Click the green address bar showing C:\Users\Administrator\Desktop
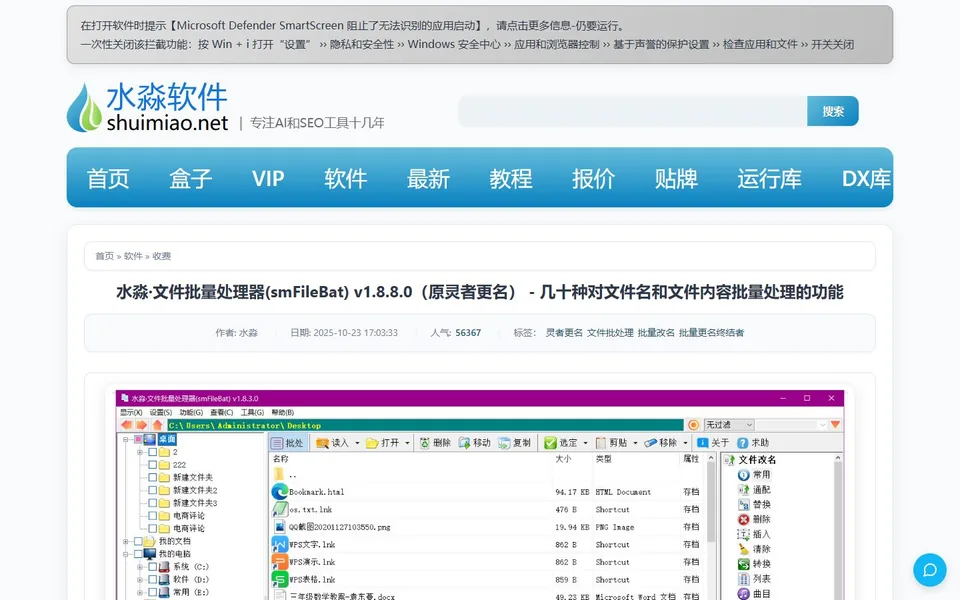The image size is (960, 600). (x=425, y=425)
